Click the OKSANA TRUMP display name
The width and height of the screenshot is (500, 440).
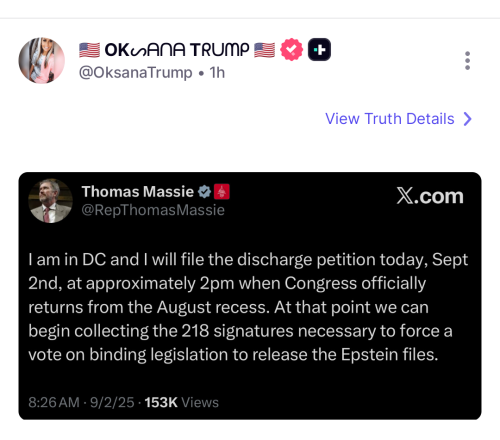pyautogui.click(x=177, y=50)
